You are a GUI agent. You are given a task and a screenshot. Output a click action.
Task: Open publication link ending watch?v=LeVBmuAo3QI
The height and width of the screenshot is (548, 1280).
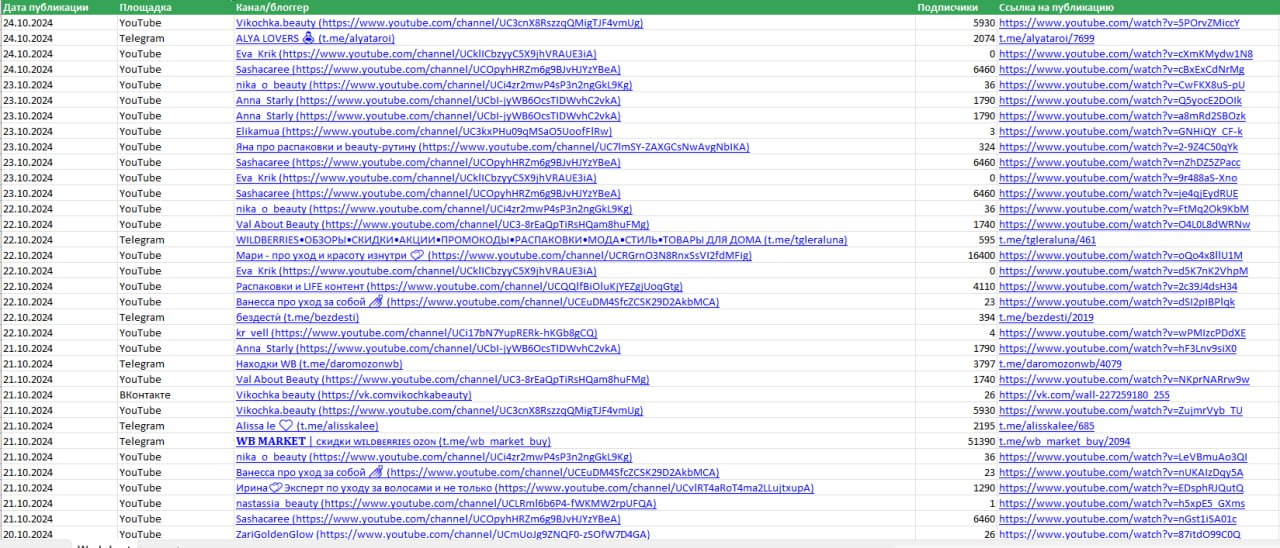[1122, 457]
